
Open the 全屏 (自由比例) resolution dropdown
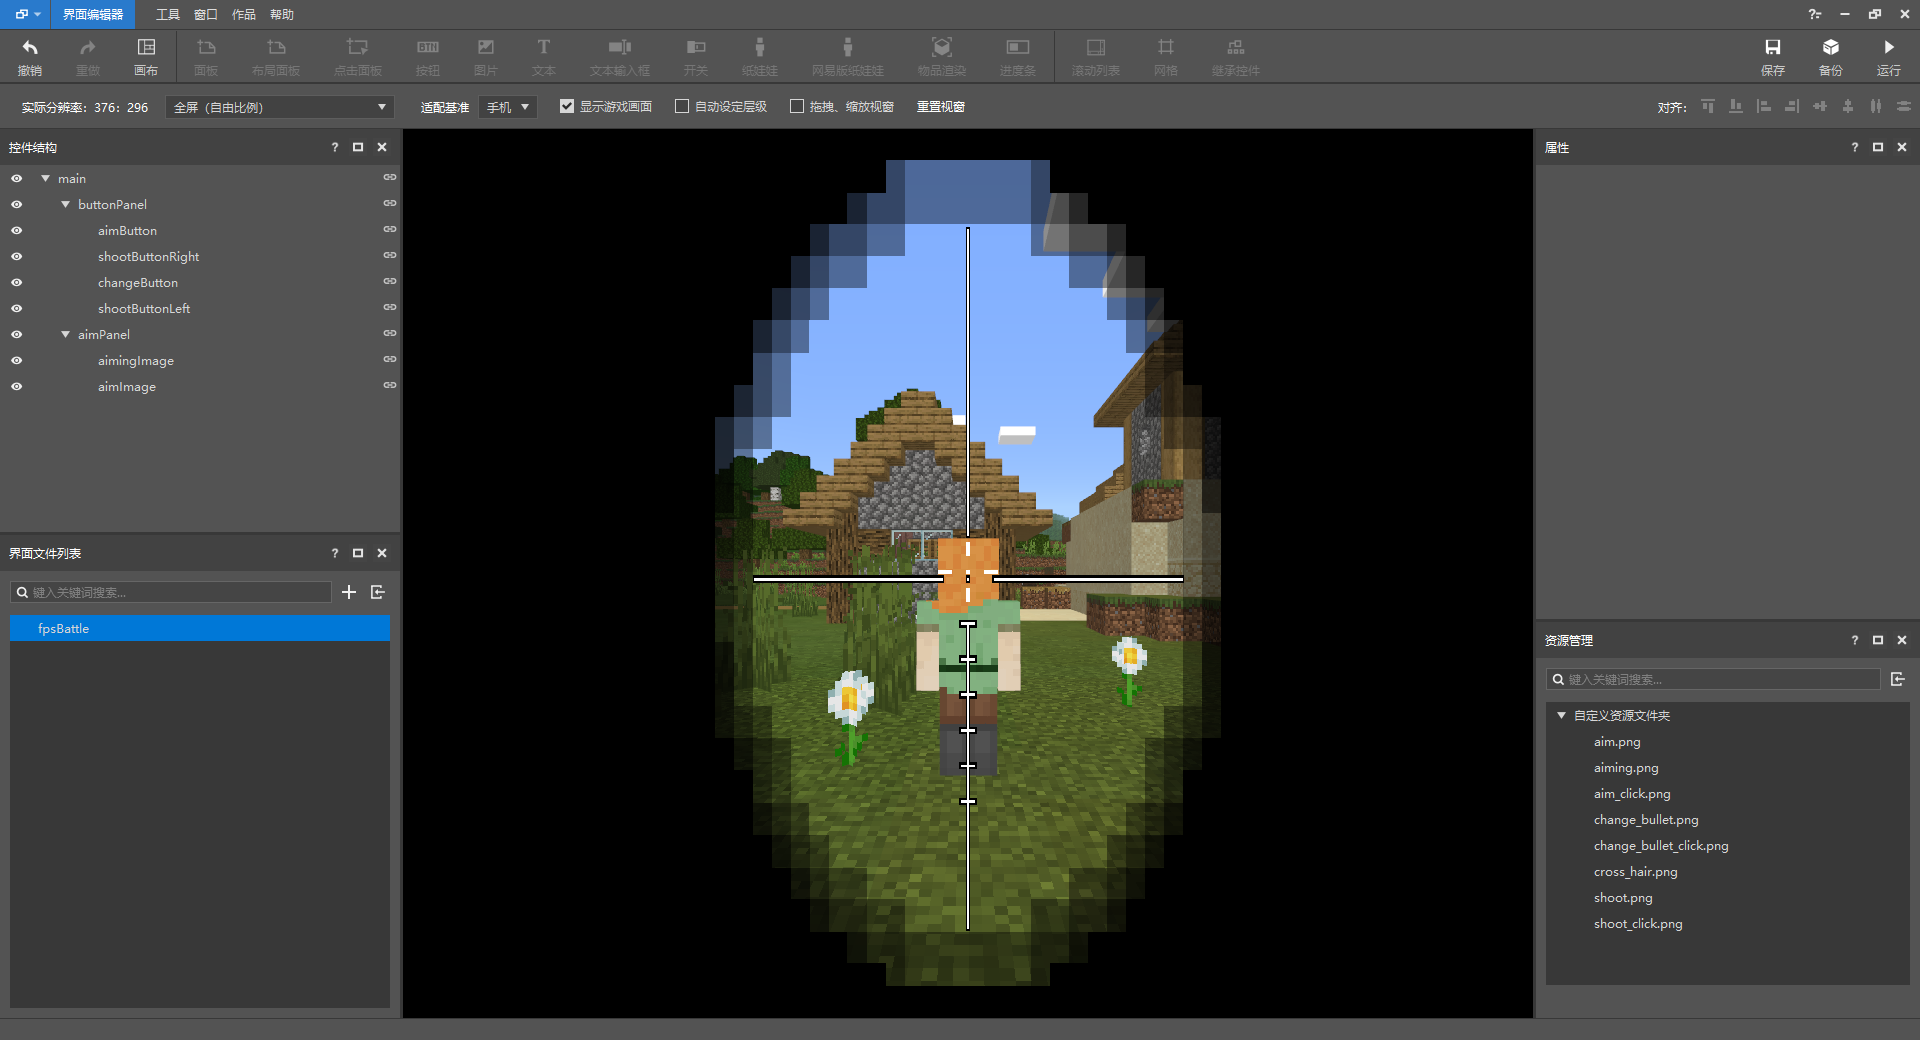click(x=279, y=107)
